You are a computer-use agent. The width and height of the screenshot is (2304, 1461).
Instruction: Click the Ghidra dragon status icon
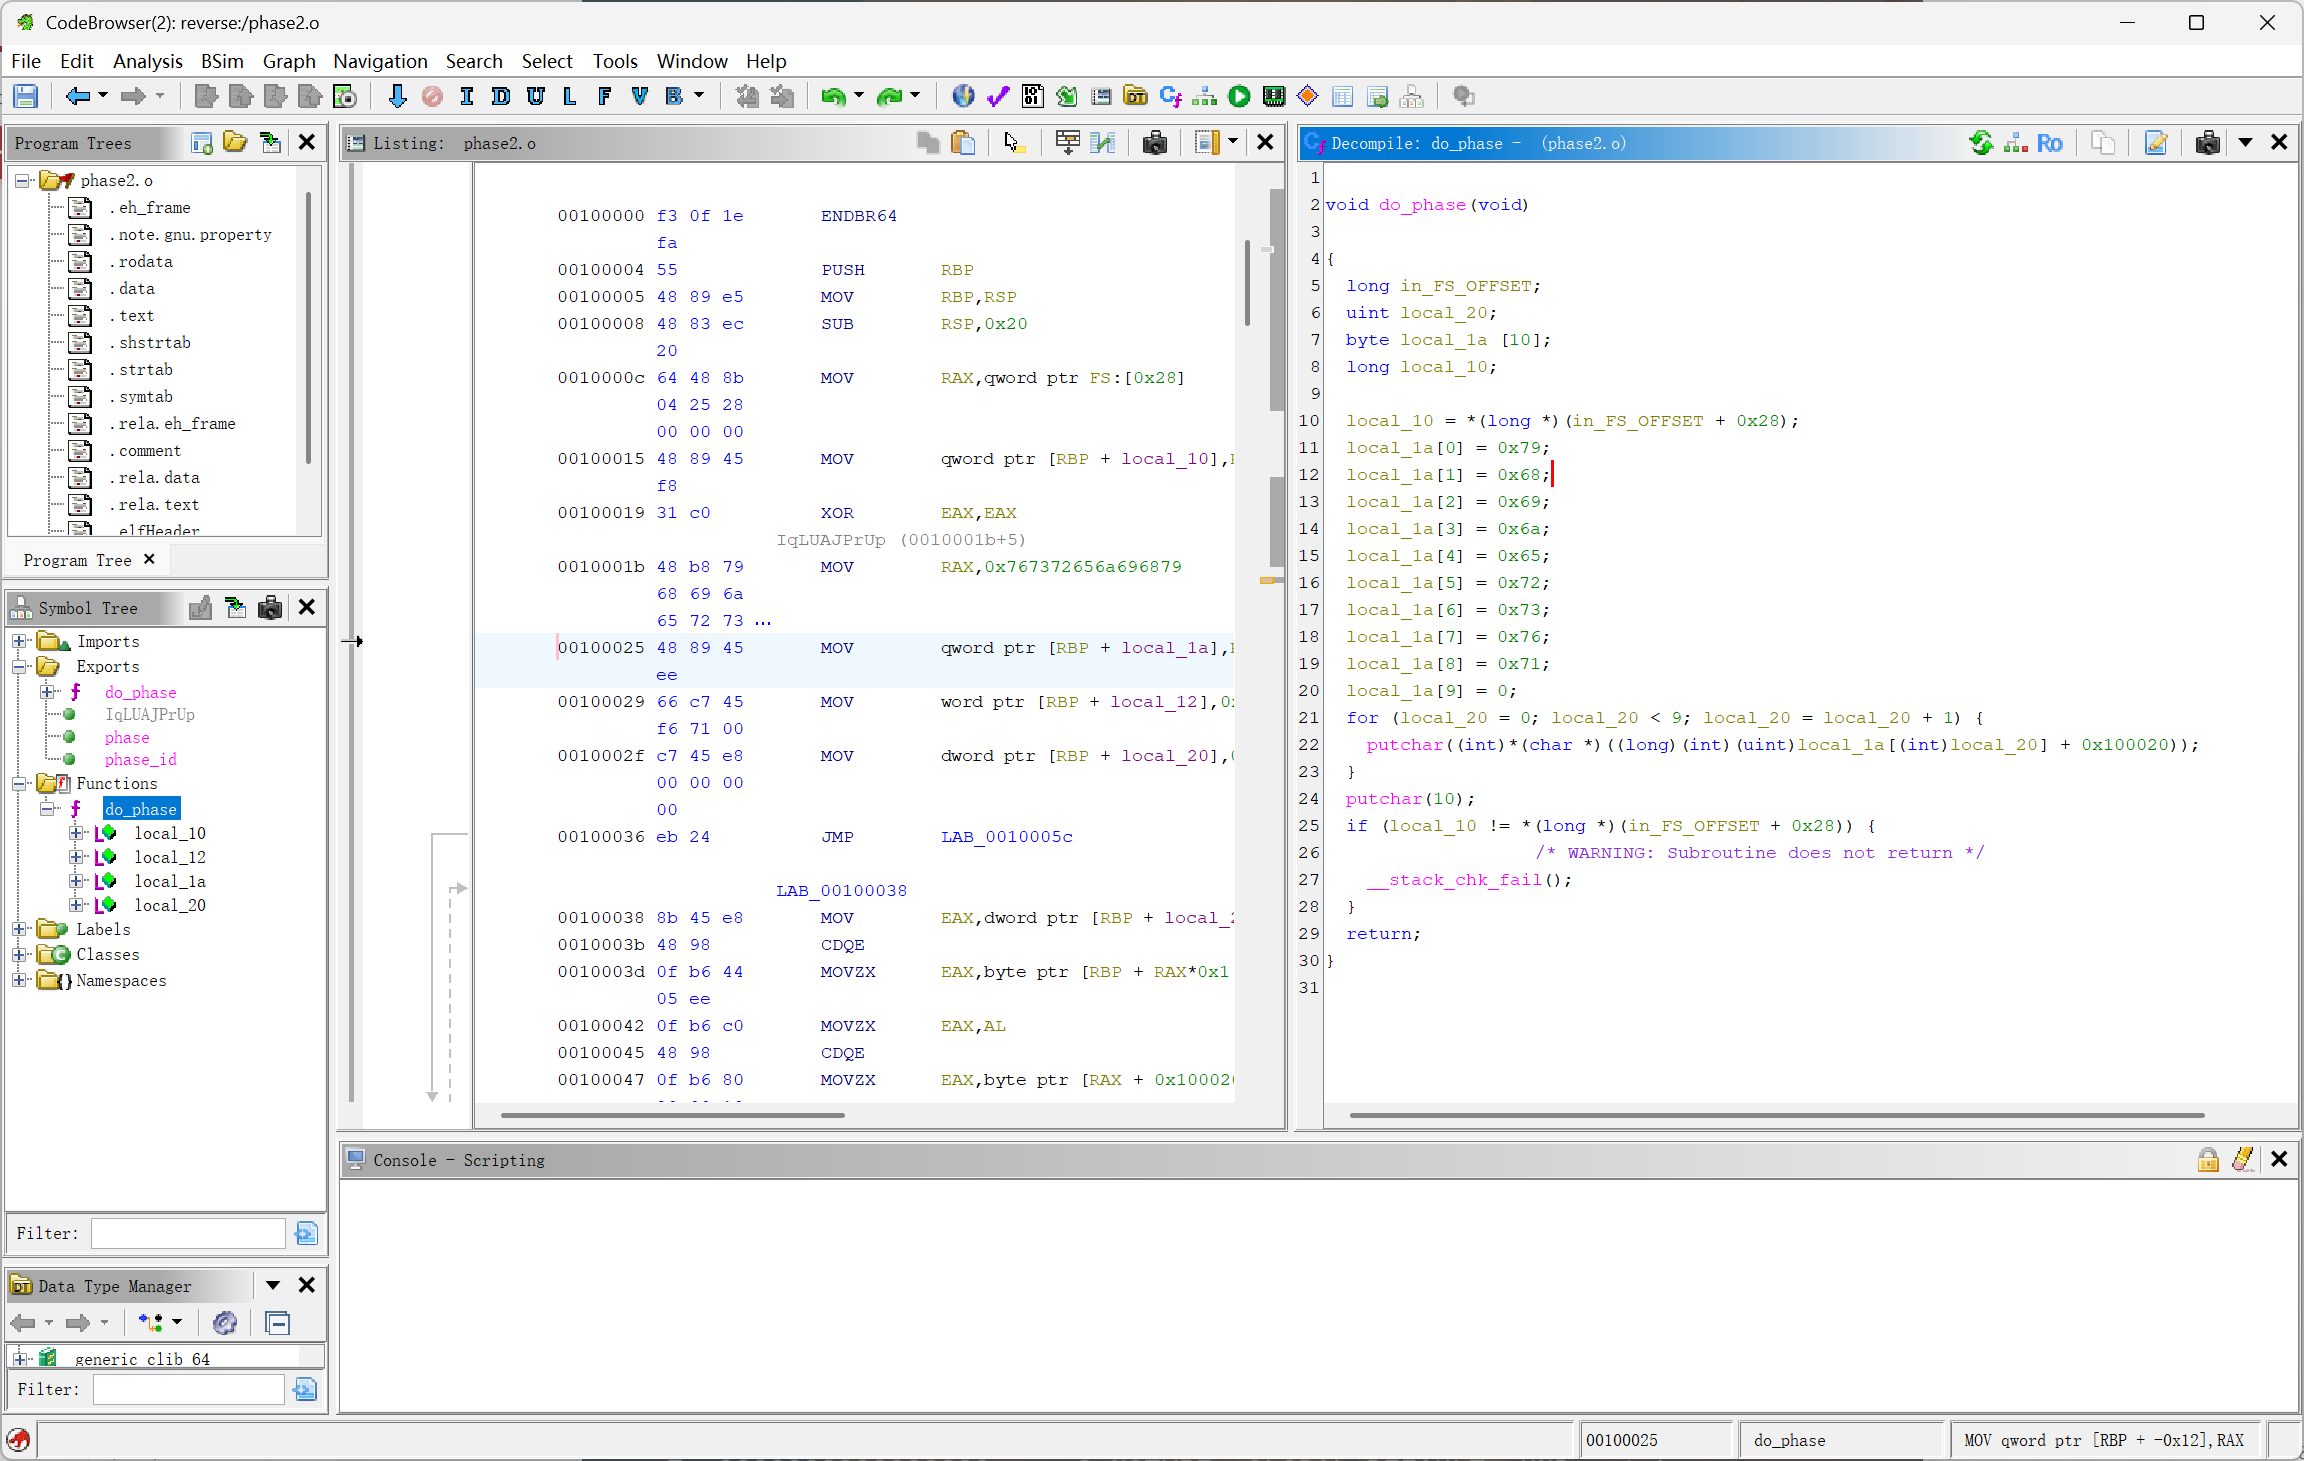(18, 1440)
